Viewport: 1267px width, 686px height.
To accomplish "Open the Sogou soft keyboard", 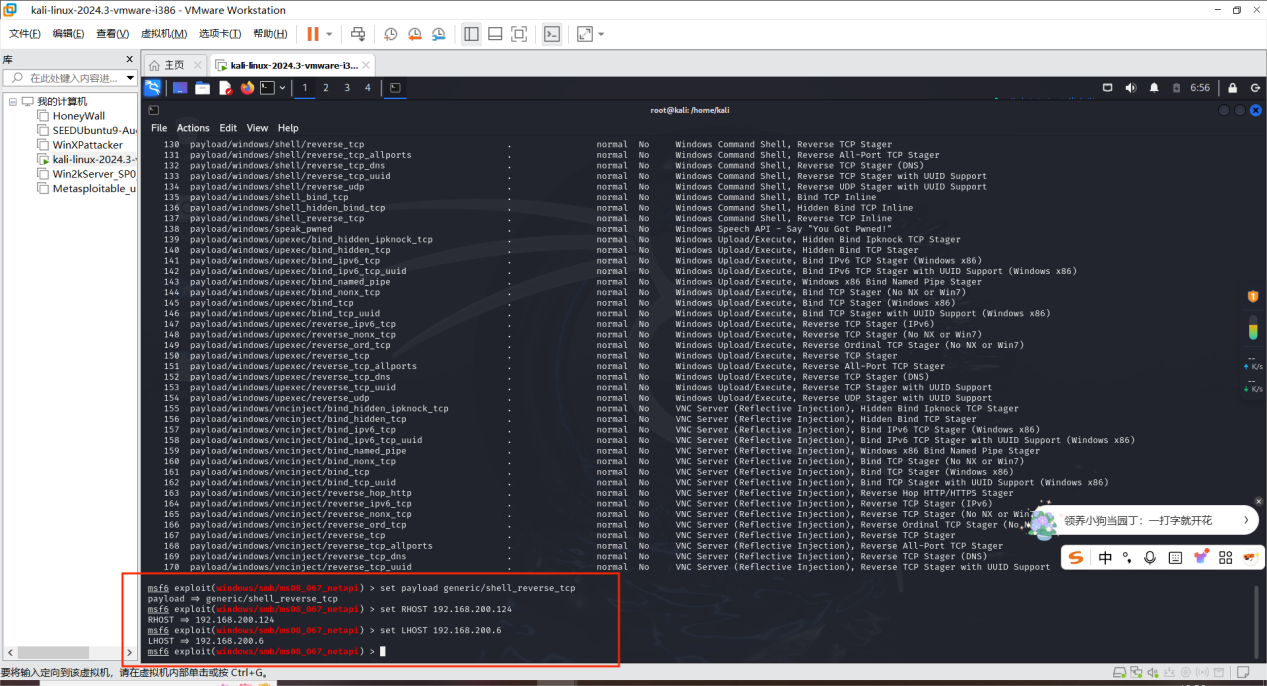I will pos(1175,557).
